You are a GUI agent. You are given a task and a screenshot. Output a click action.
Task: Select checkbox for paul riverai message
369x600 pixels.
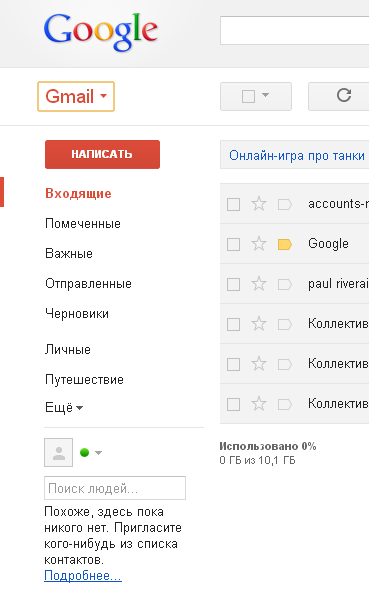(233, 284)
